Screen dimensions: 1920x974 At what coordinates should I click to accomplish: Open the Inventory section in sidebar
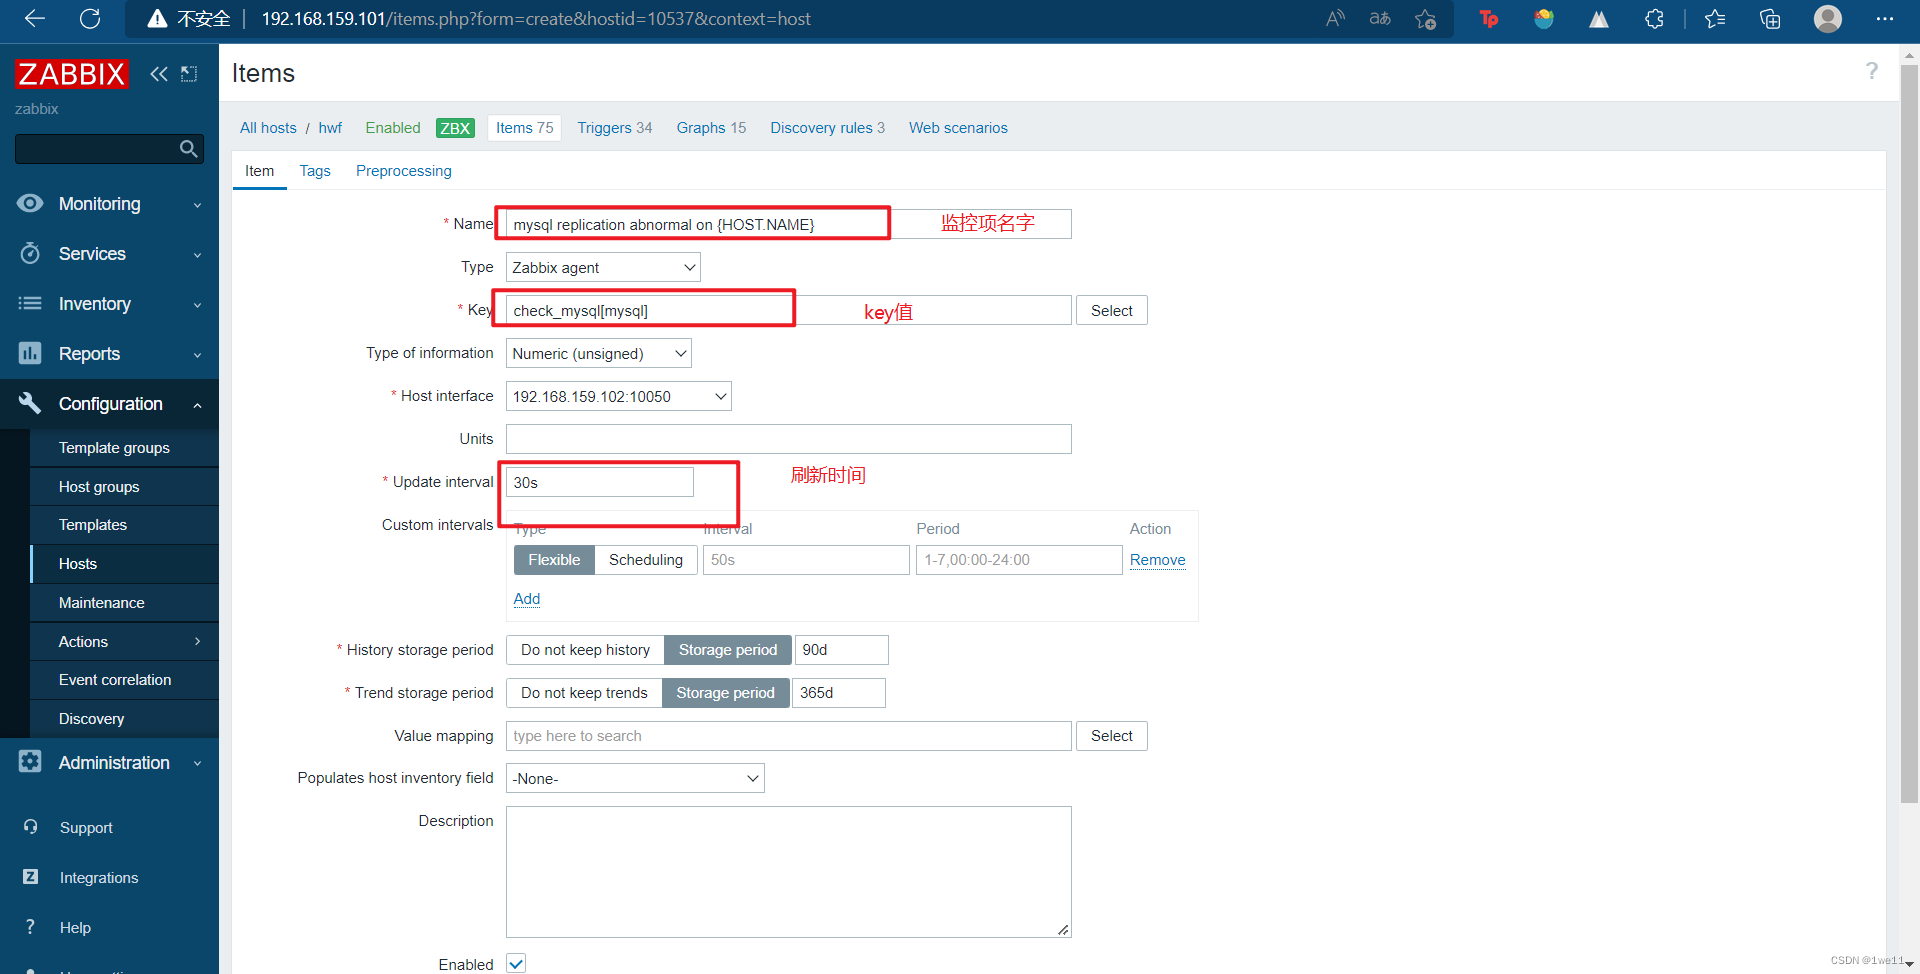pos(95,303)
